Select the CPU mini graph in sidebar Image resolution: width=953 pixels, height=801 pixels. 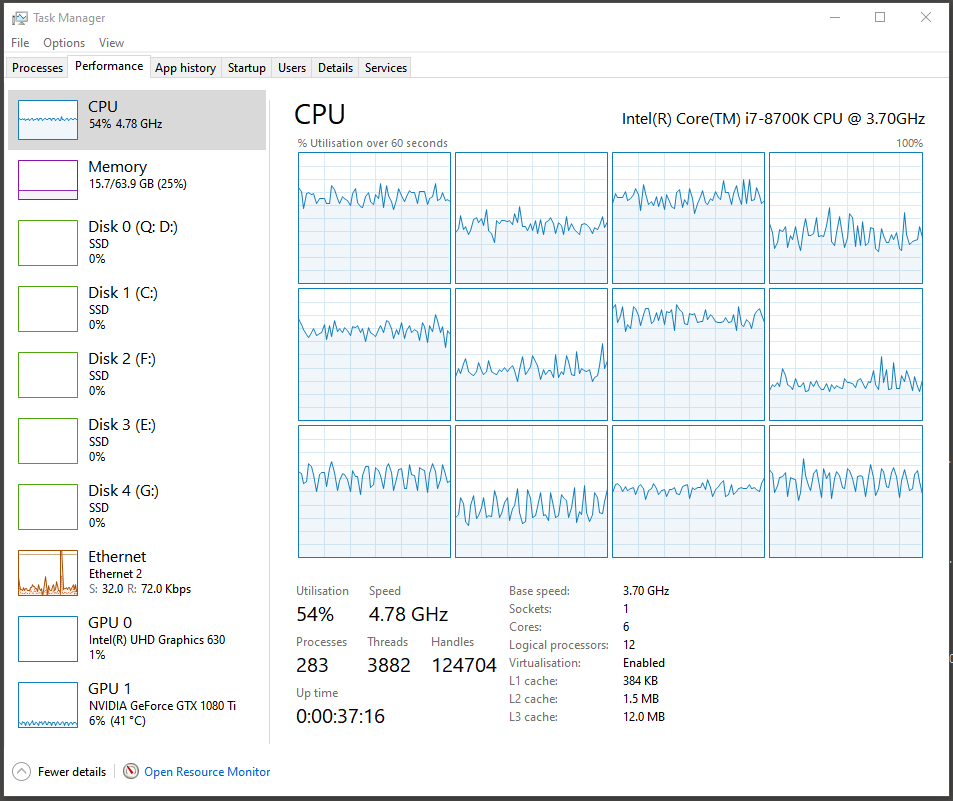(x=48, y=120)
